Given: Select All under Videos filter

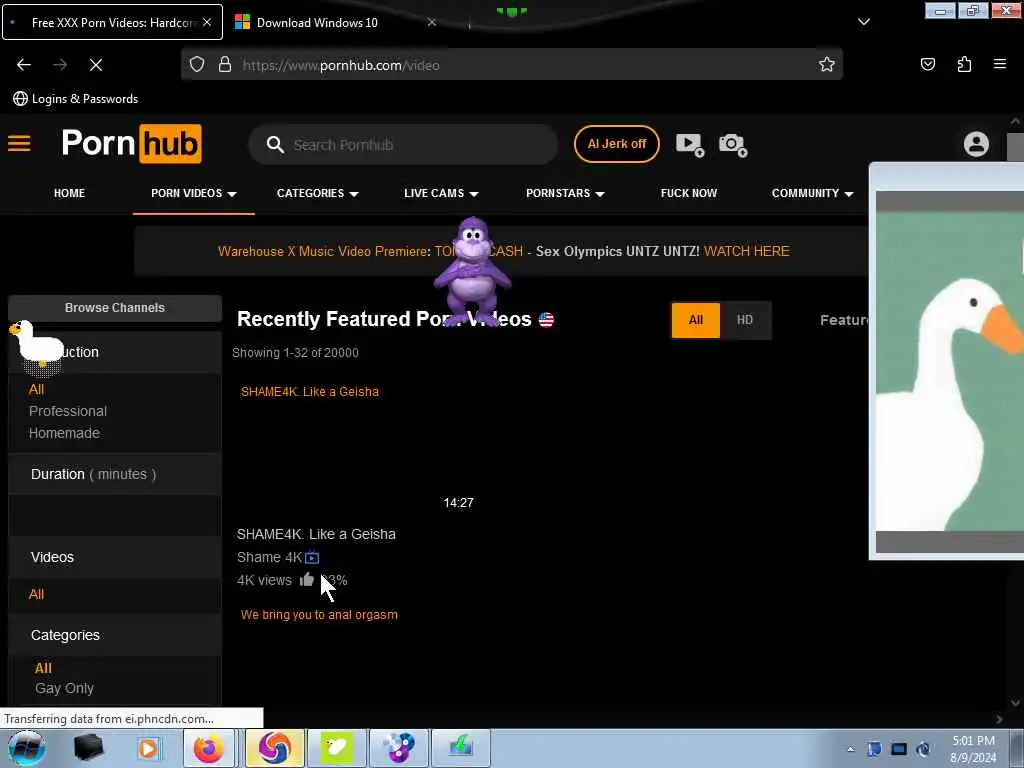Looking at the screenshot, I should 37,594.
